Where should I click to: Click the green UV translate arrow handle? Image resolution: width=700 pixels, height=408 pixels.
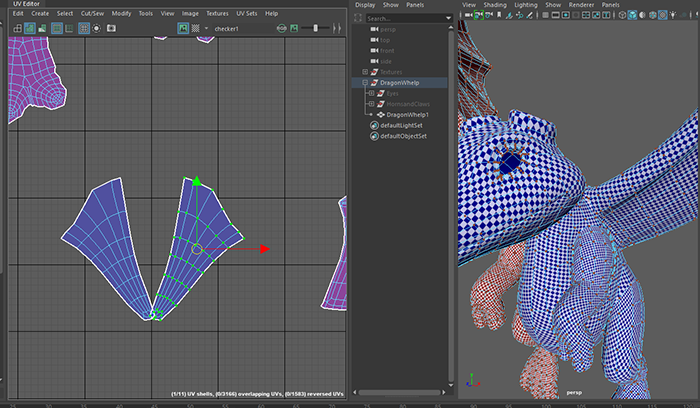[x=197, y=181]
